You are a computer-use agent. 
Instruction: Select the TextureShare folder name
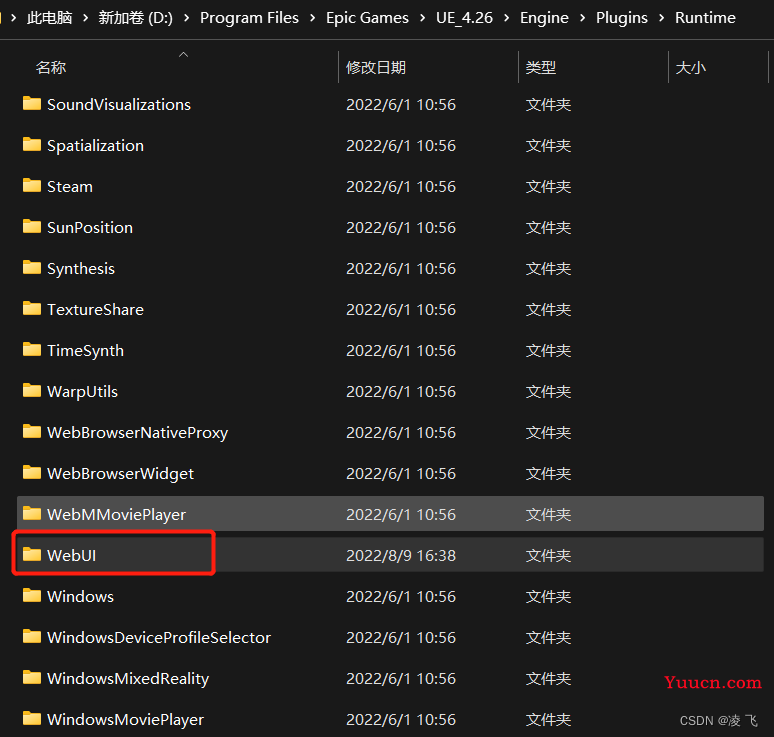pyautogui.click(x=95, y=310)
